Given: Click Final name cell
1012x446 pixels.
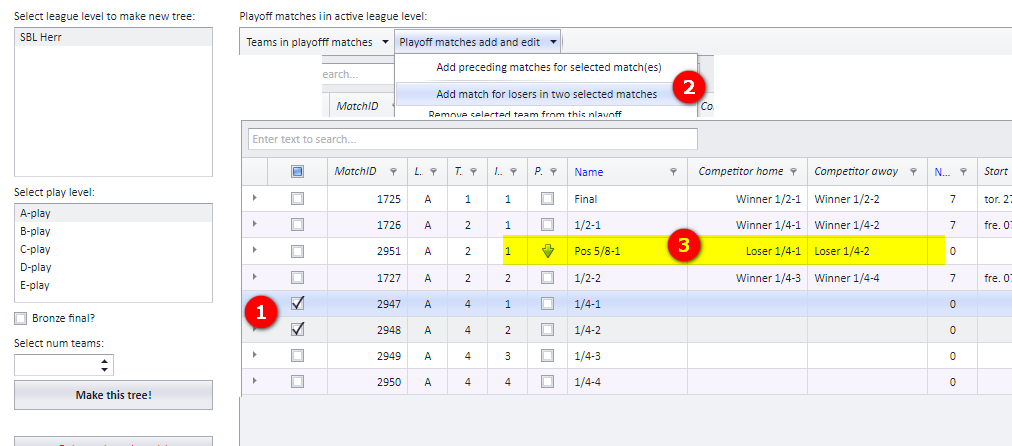Looking at the screenshot, I should (627, 199).
